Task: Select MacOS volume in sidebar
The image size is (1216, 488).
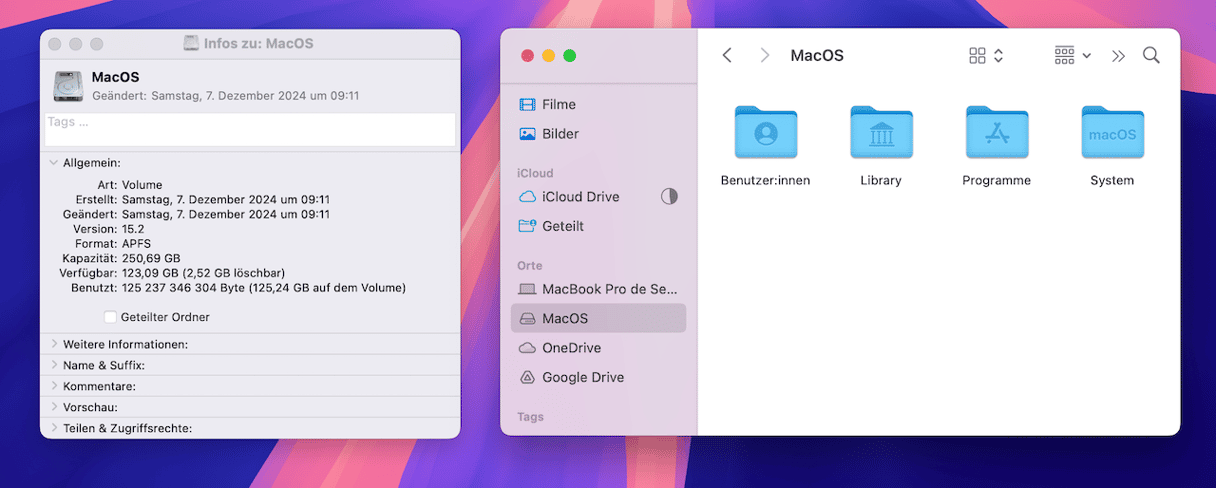Action: coord(598,318)
